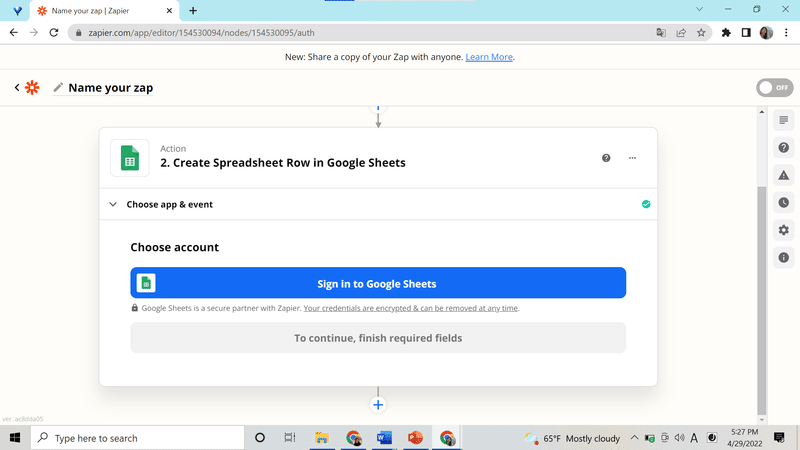Open the warning triangle sidebar icon

tap(784, 176)
